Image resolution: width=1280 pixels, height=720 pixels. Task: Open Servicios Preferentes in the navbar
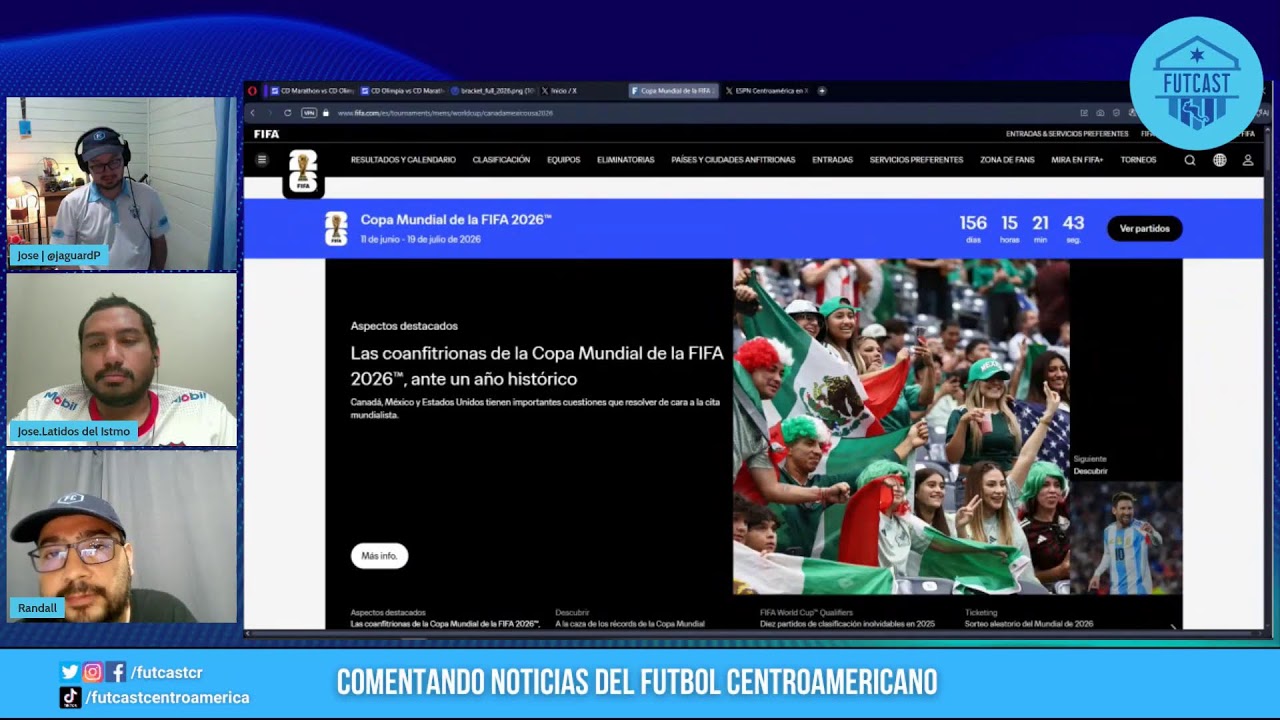coord(916,160)
